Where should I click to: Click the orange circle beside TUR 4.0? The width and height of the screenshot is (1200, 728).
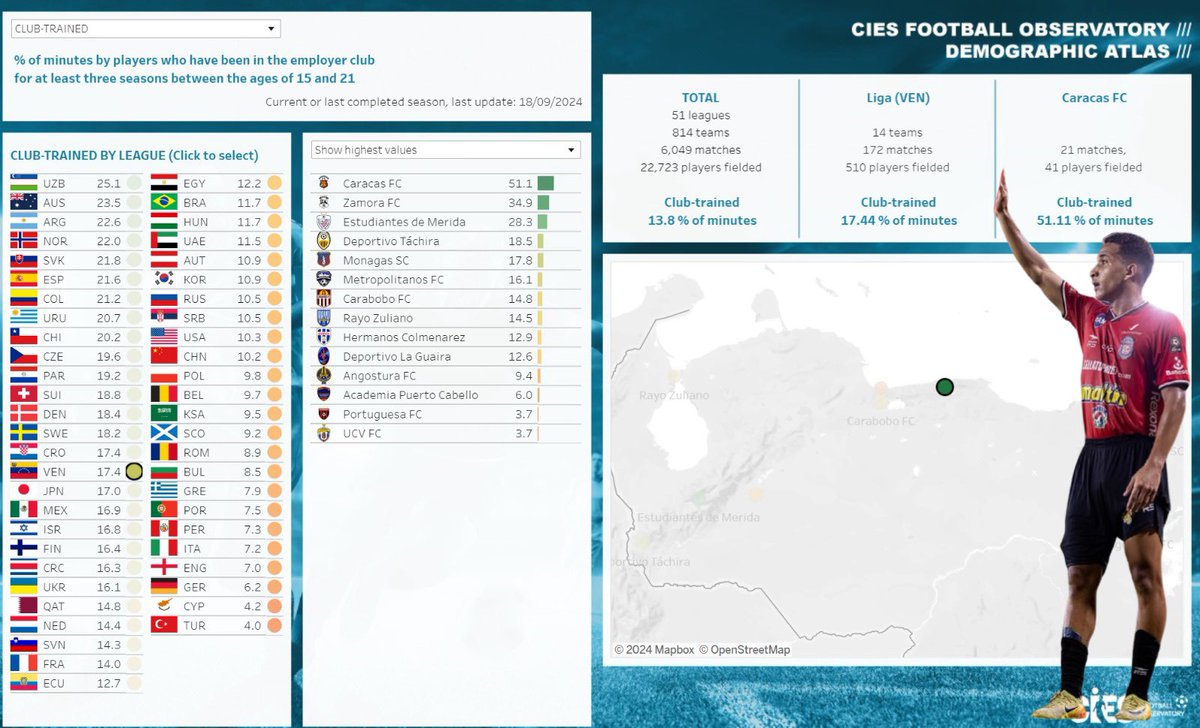(x=273, y=626)
